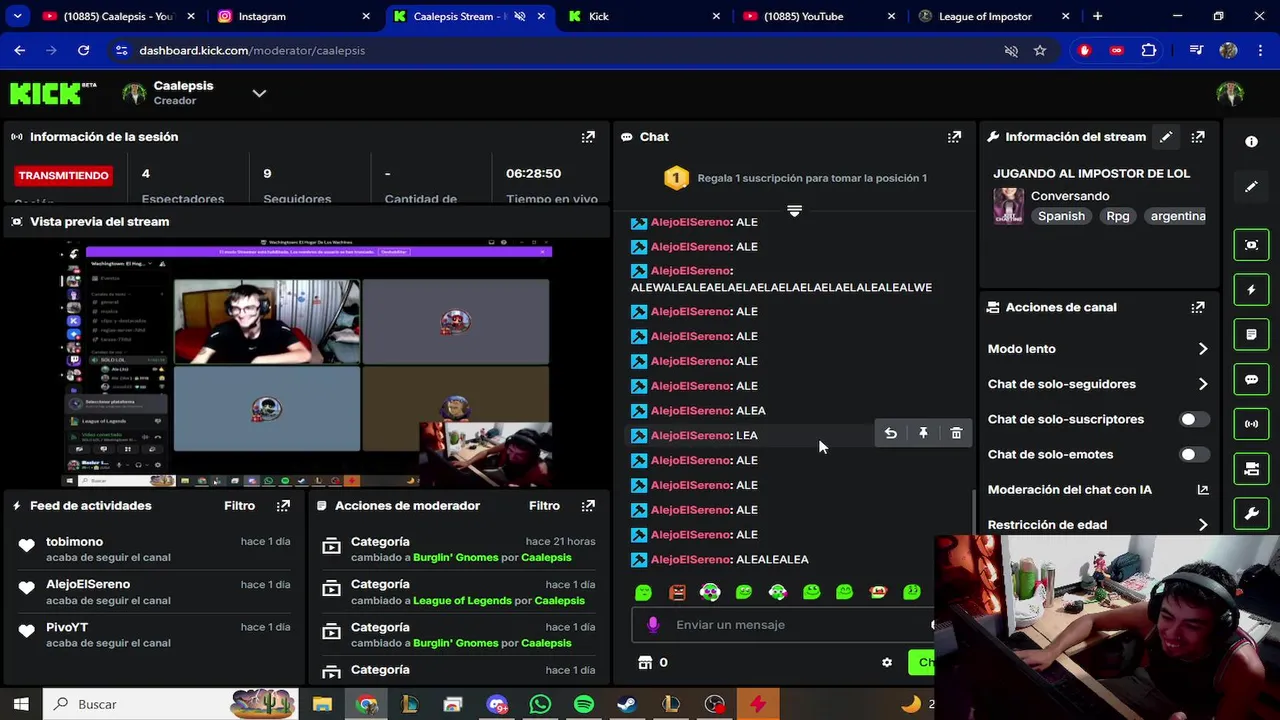Pop out the Acciones de canal panel
The image size is (1280, 720).
1198,308
